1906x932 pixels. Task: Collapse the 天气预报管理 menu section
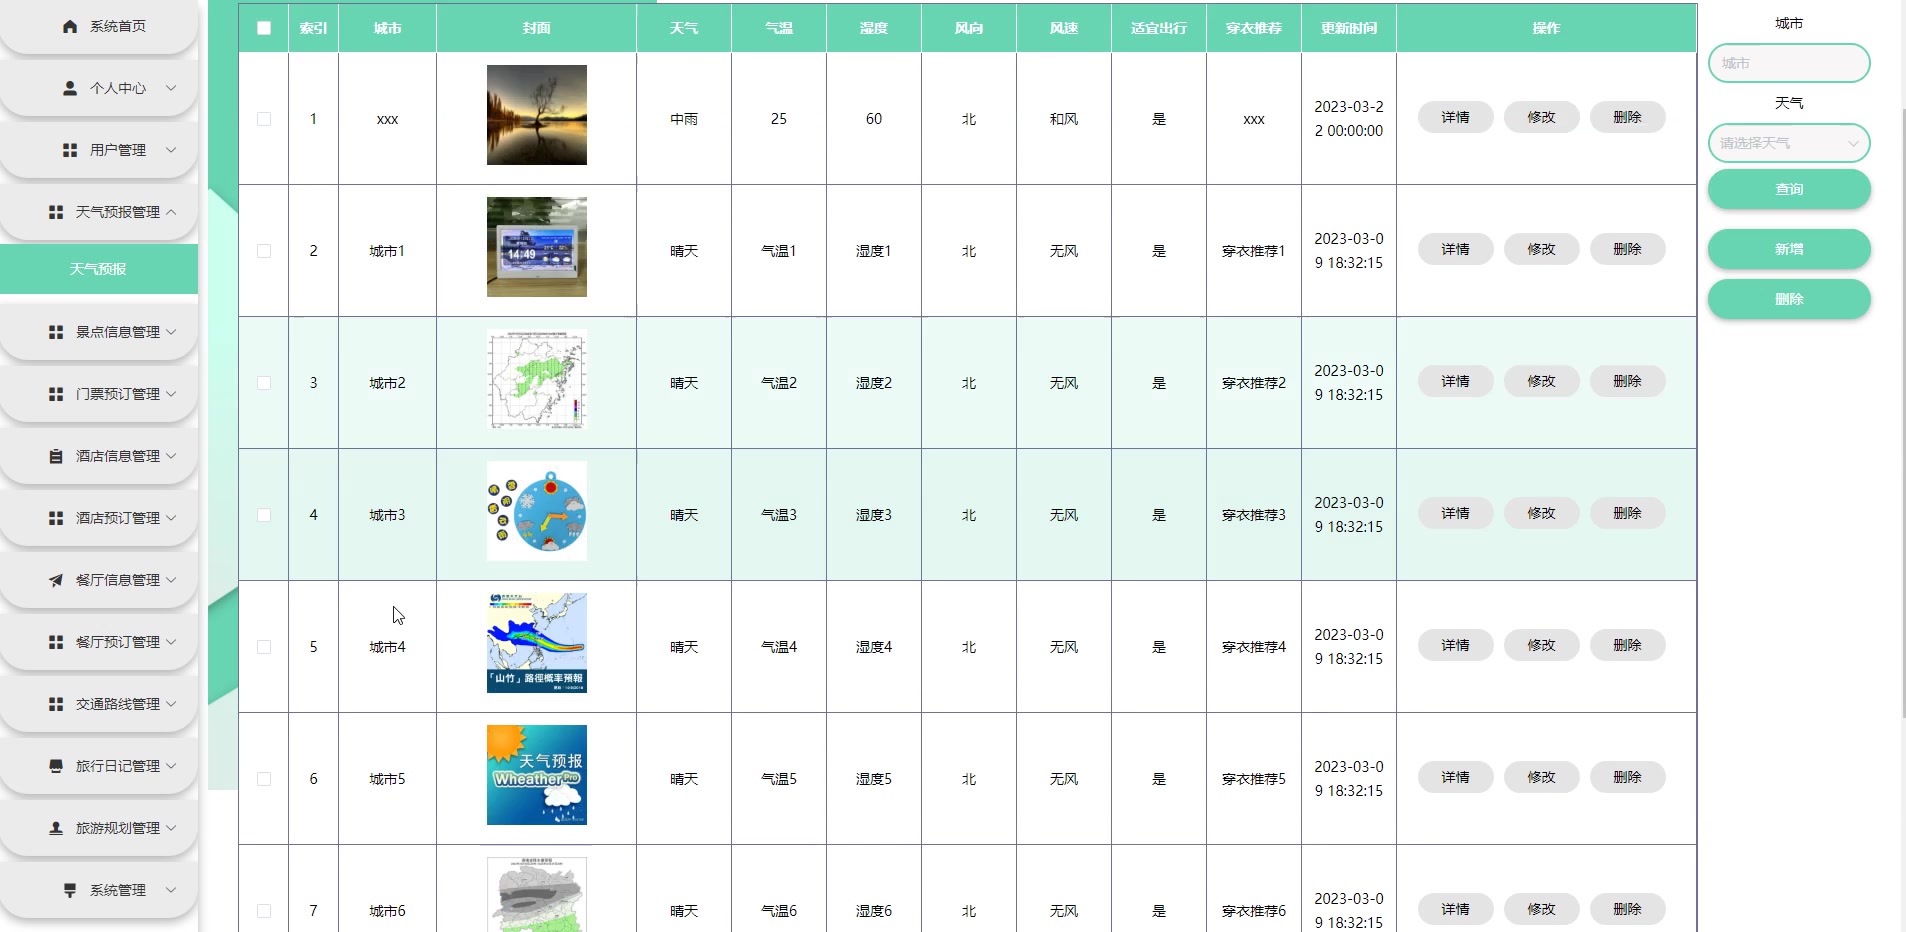(x=100, y=211)
